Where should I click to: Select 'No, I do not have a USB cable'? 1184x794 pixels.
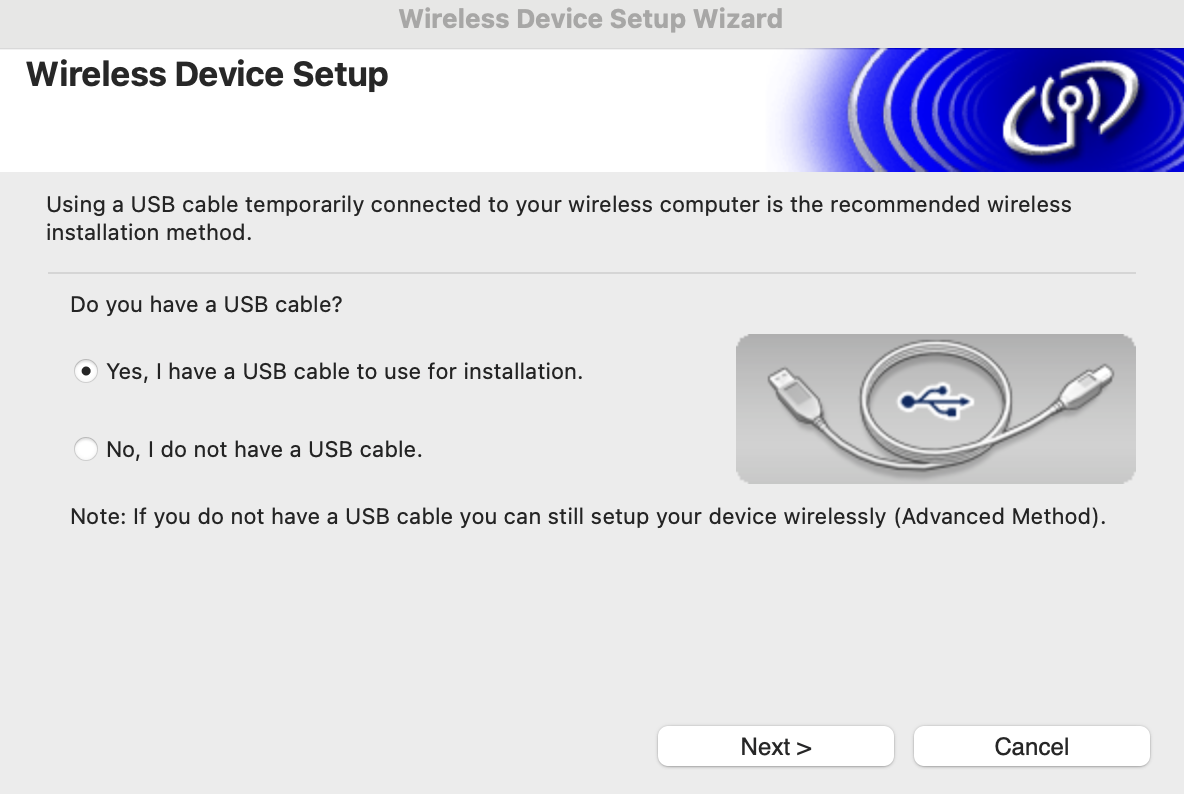86,449
